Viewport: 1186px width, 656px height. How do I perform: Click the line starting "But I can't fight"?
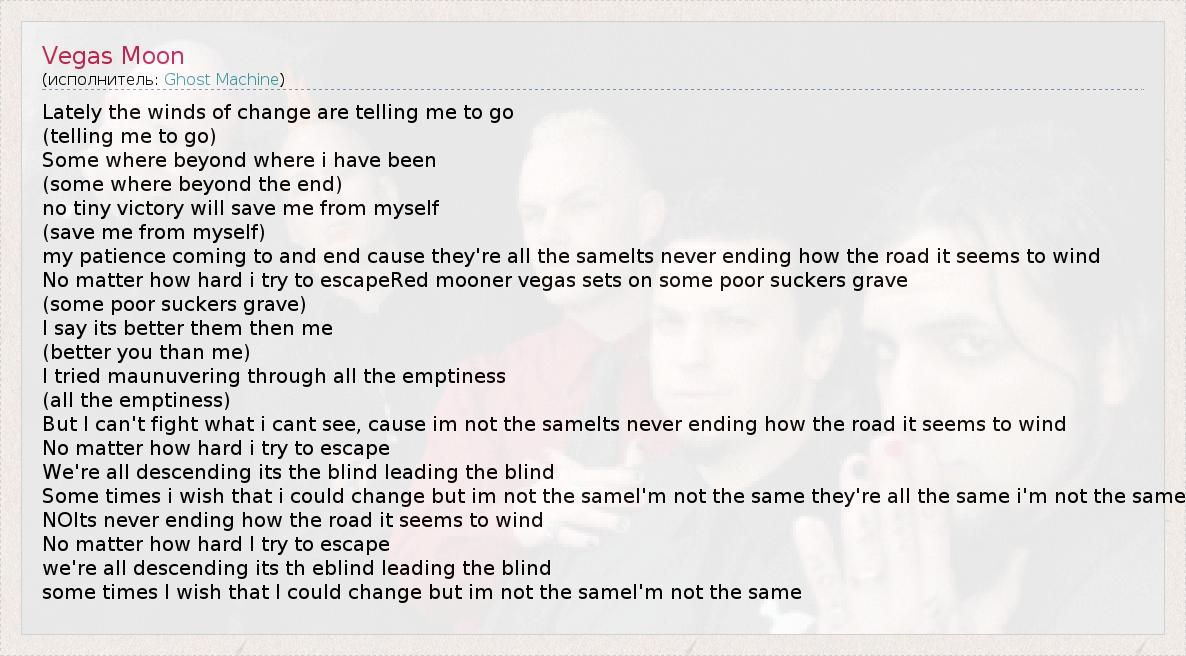tap(553, 424)
